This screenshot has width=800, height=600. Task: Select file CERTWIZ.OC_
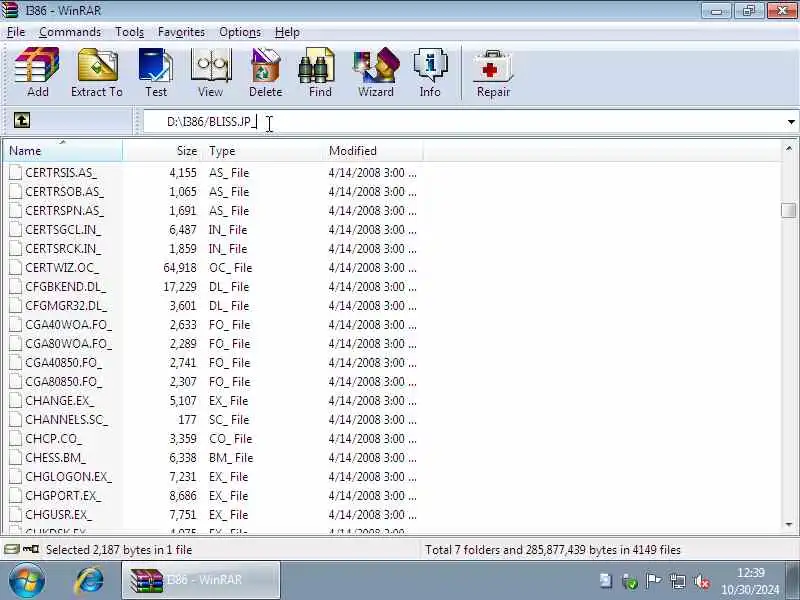click(62, 268)
